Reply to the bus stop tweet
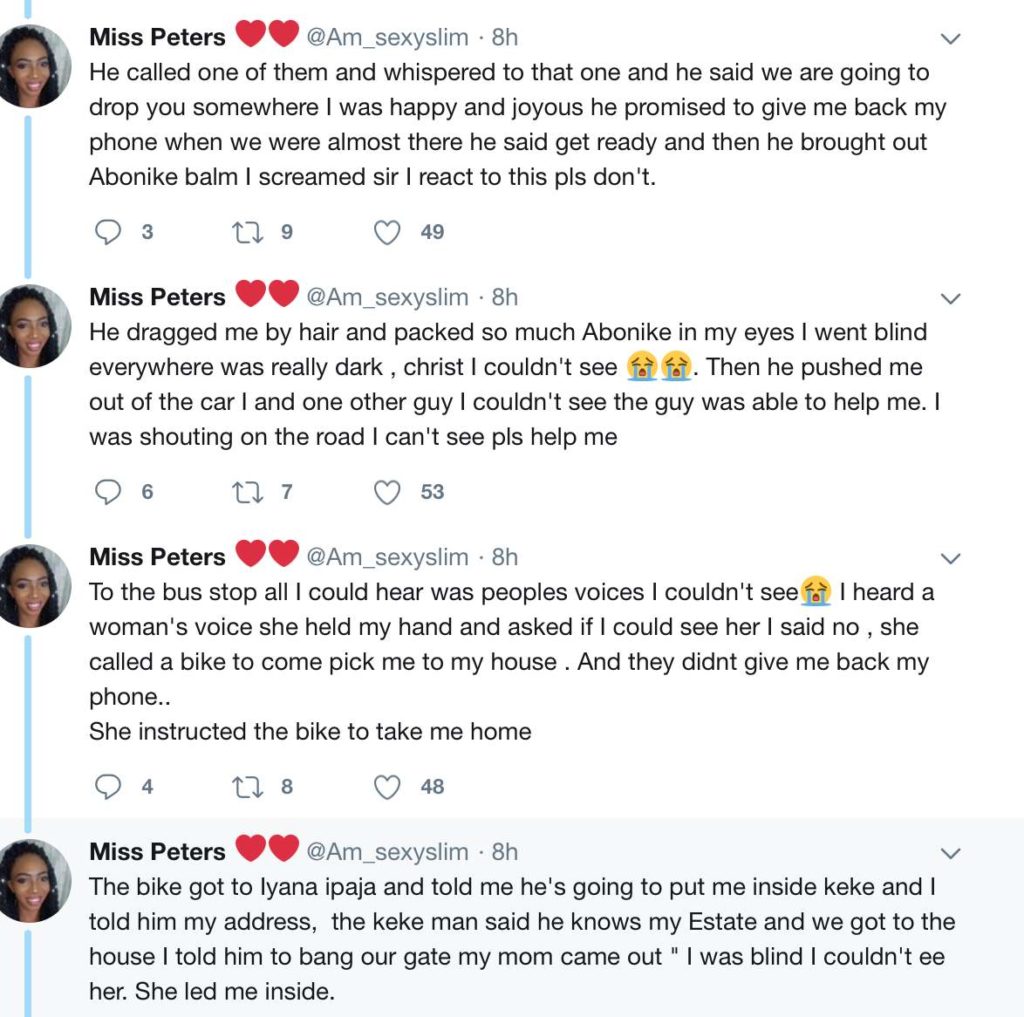 click(108, 787)
